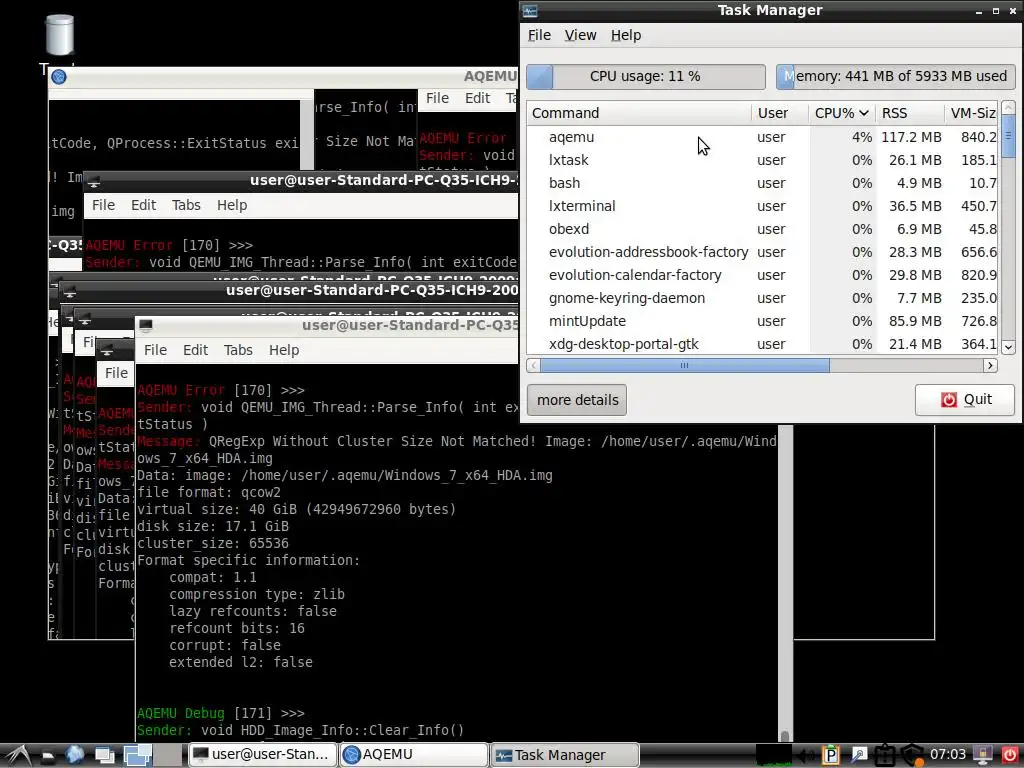Click the CPU usage monitor graph in the panel
1024x768 pixels.
774,755
